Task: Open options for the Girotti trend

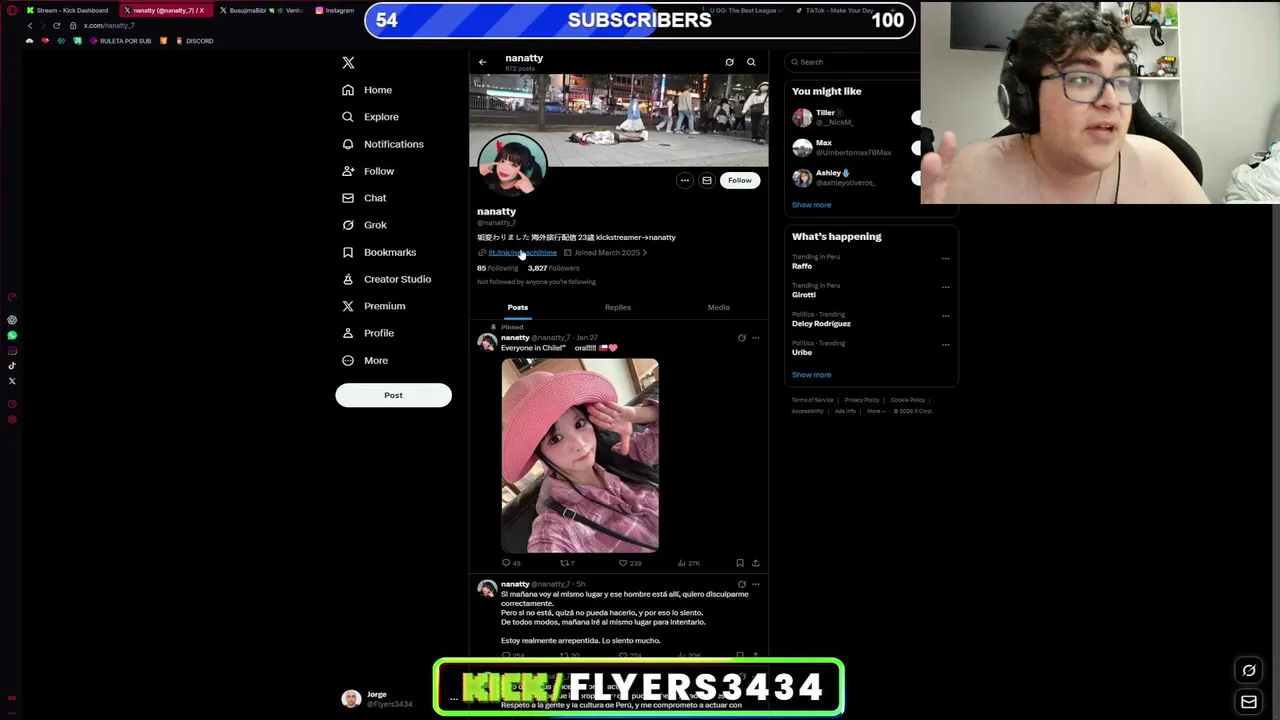Action: (x=945, y=287)
